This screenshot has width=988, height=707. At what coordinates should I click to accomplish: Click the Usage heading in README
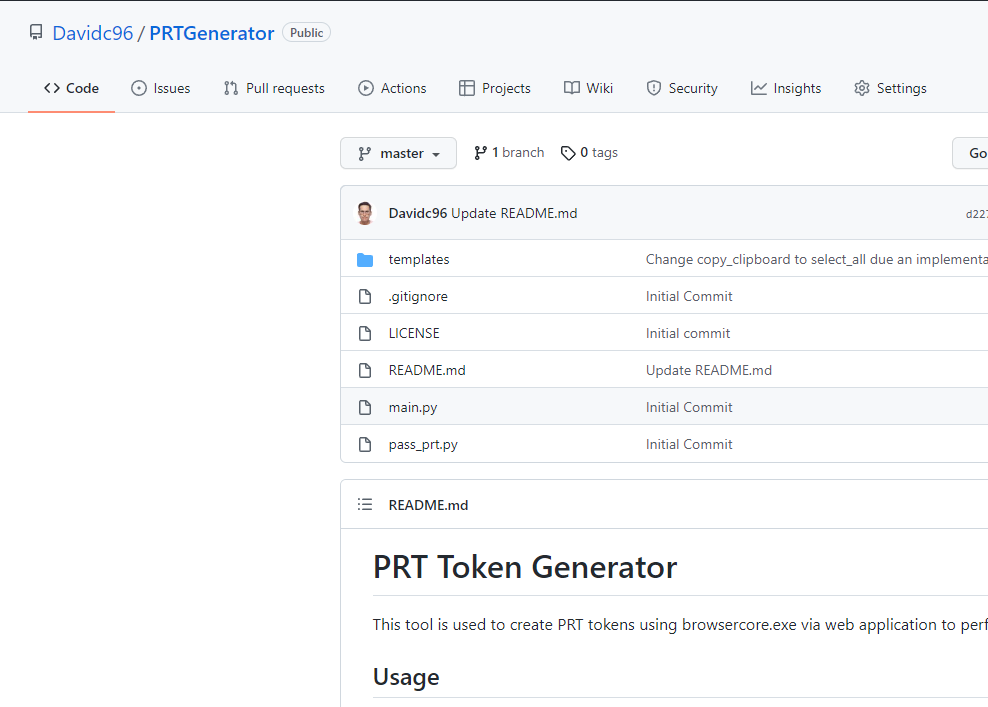pos(406,677)
